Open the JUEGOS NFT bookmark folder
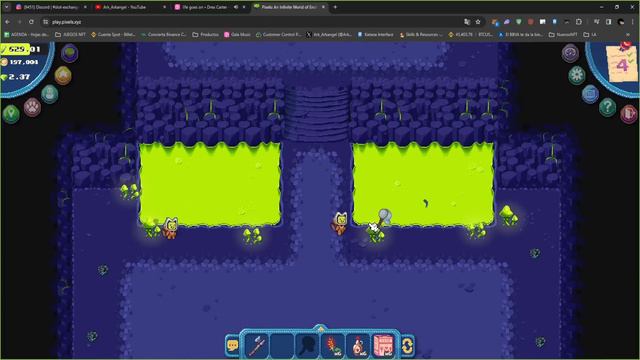The width and height of the screenshot is (640, 360). [x=71, y=35]
